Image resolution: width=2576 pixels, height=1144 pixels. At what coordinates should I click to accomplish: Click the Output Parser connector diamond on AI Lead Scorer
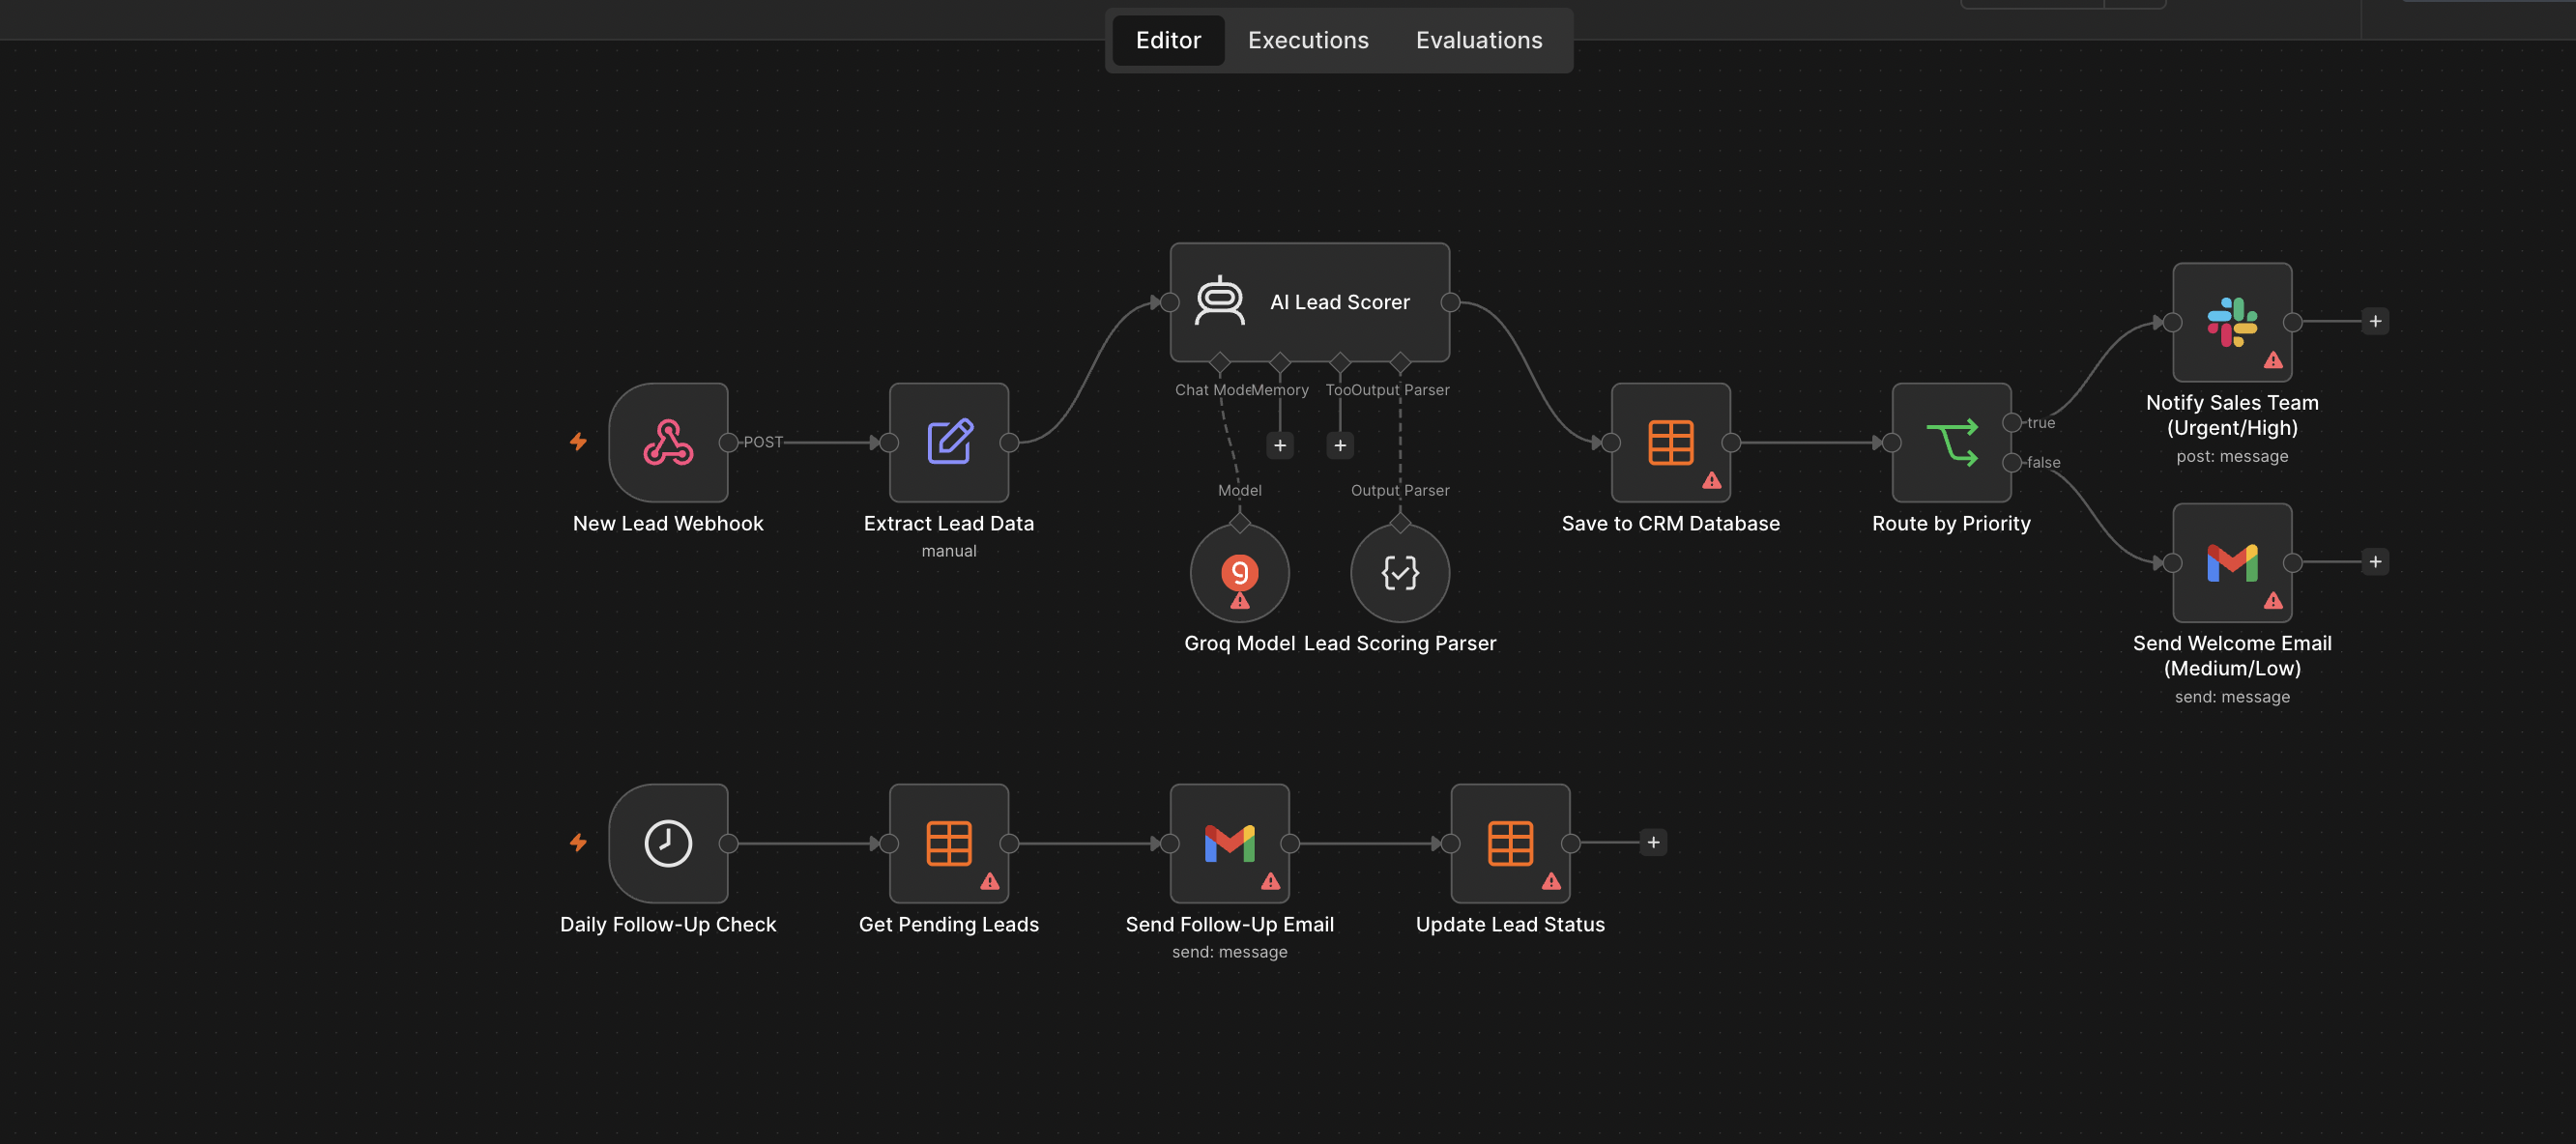click(1400, 362)
